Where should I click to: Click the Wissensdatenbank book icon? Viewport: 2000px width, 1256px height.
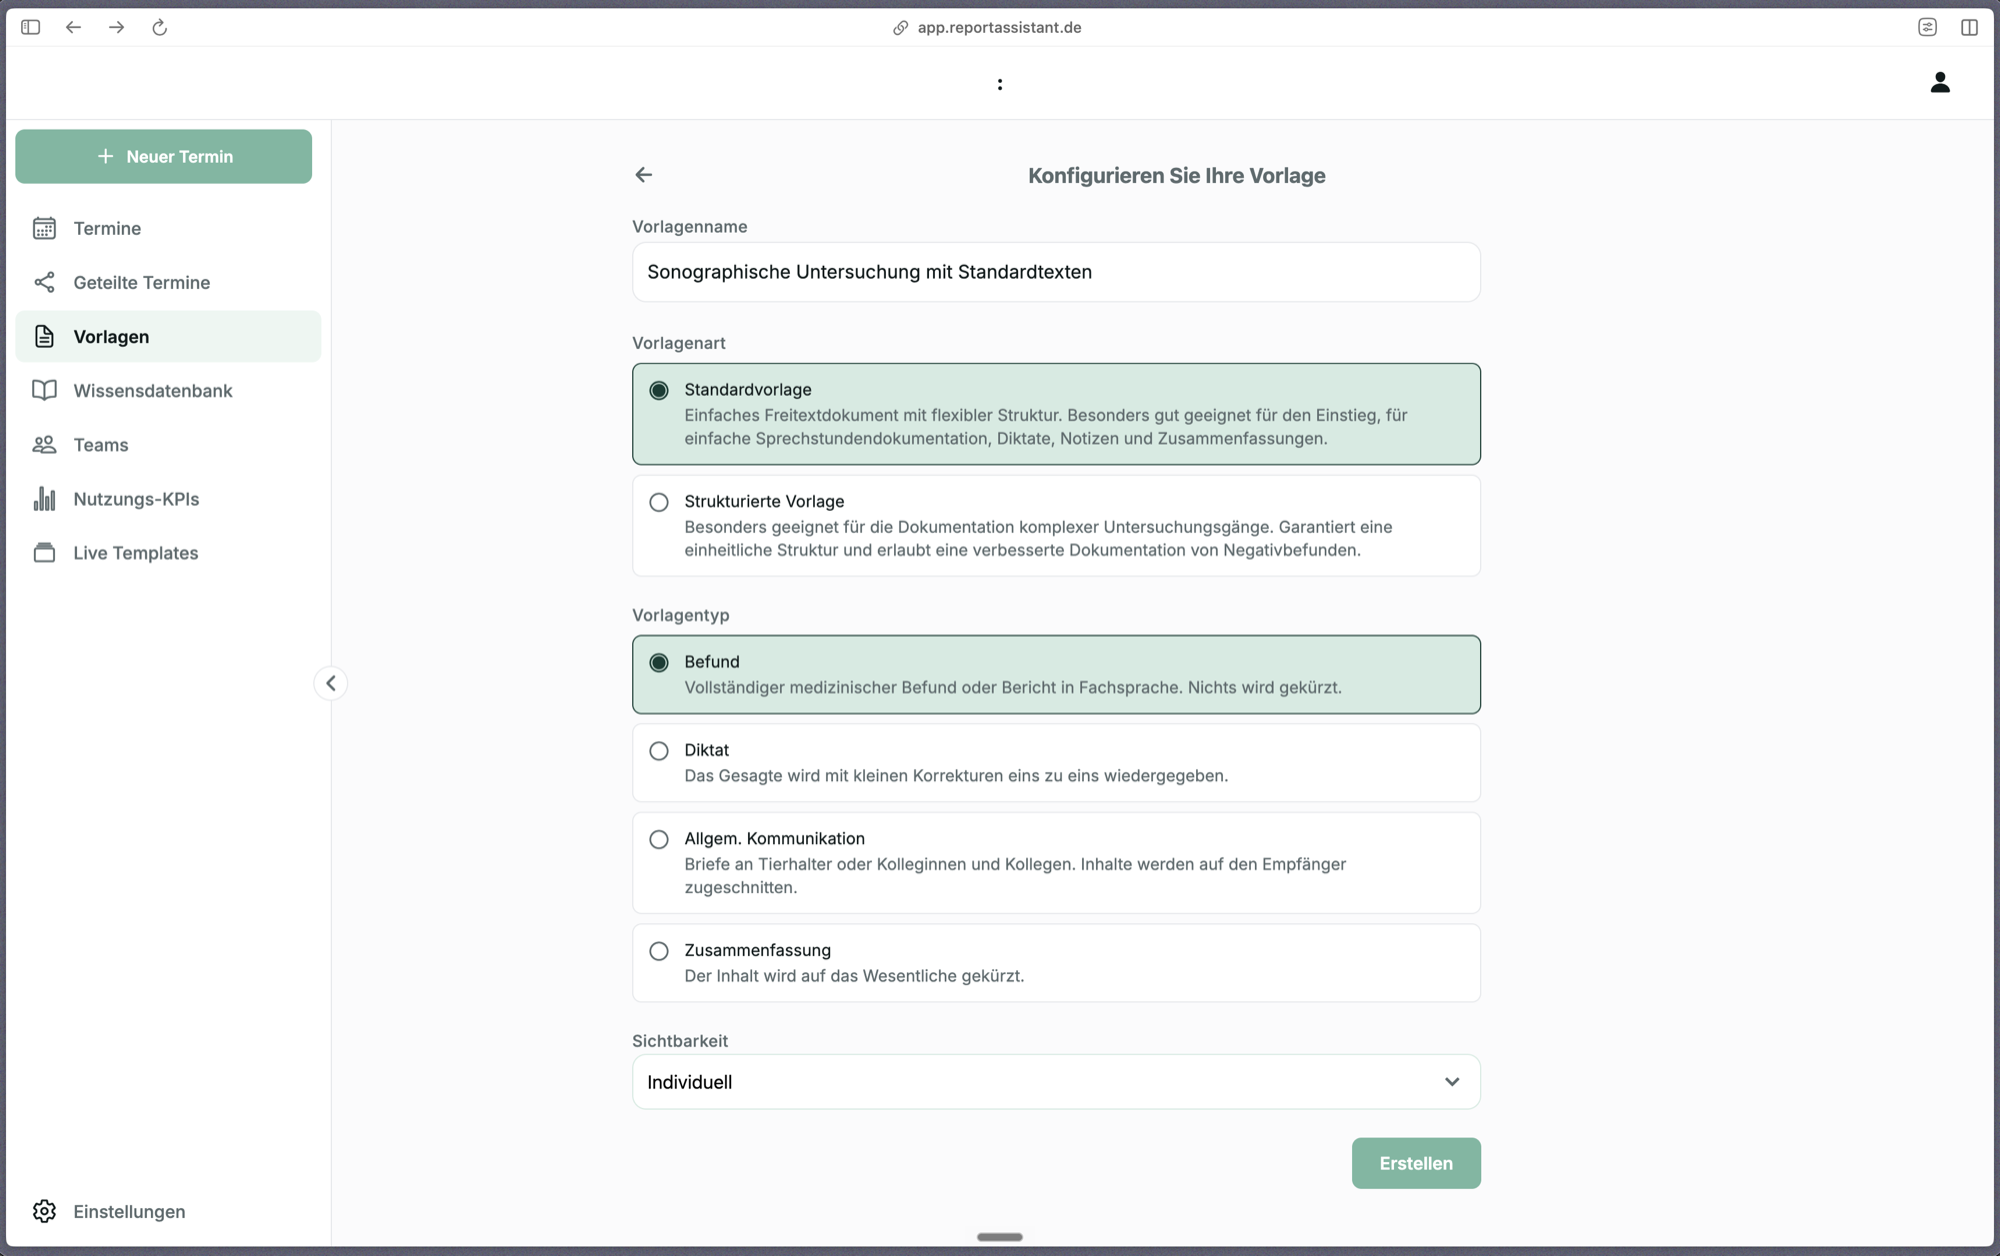tap(44, 390)
